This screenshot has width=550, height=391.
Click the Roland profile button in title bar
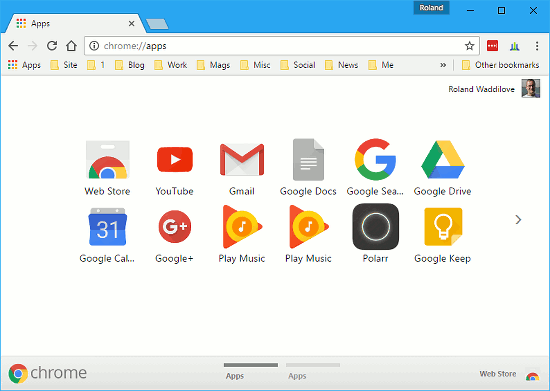pyautogui.click(x=431, y=8)
